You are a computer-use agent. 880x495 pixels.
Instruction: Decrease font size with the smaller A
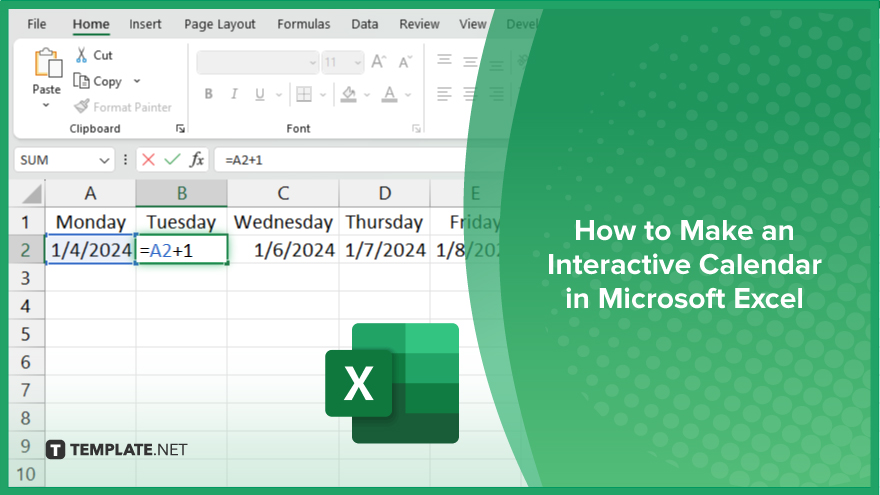coord(405,62)
